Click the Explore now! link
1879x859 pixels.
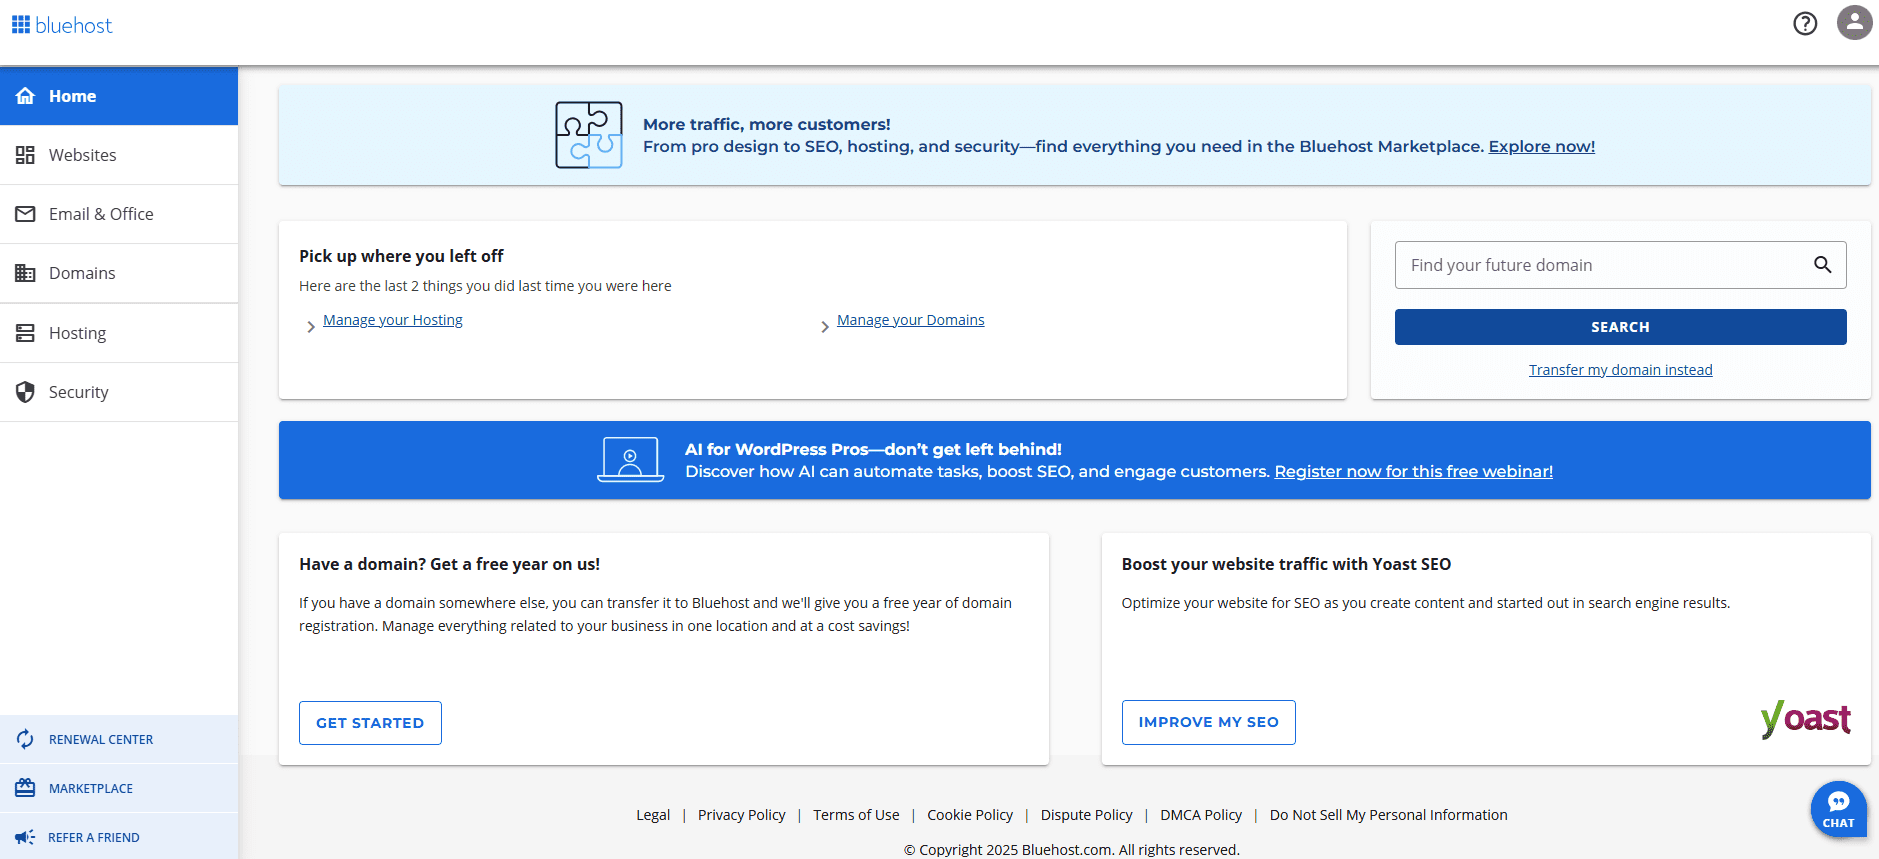click(1541, 146)
